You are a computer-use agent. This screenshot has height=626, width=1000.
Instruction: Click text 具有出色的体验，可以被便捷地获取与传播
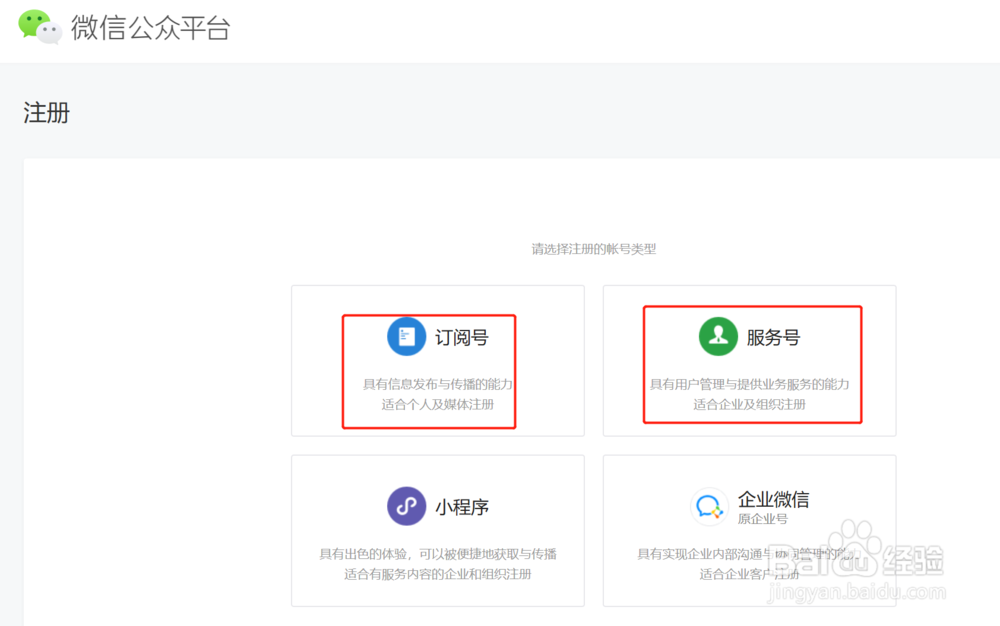[438, 554]
